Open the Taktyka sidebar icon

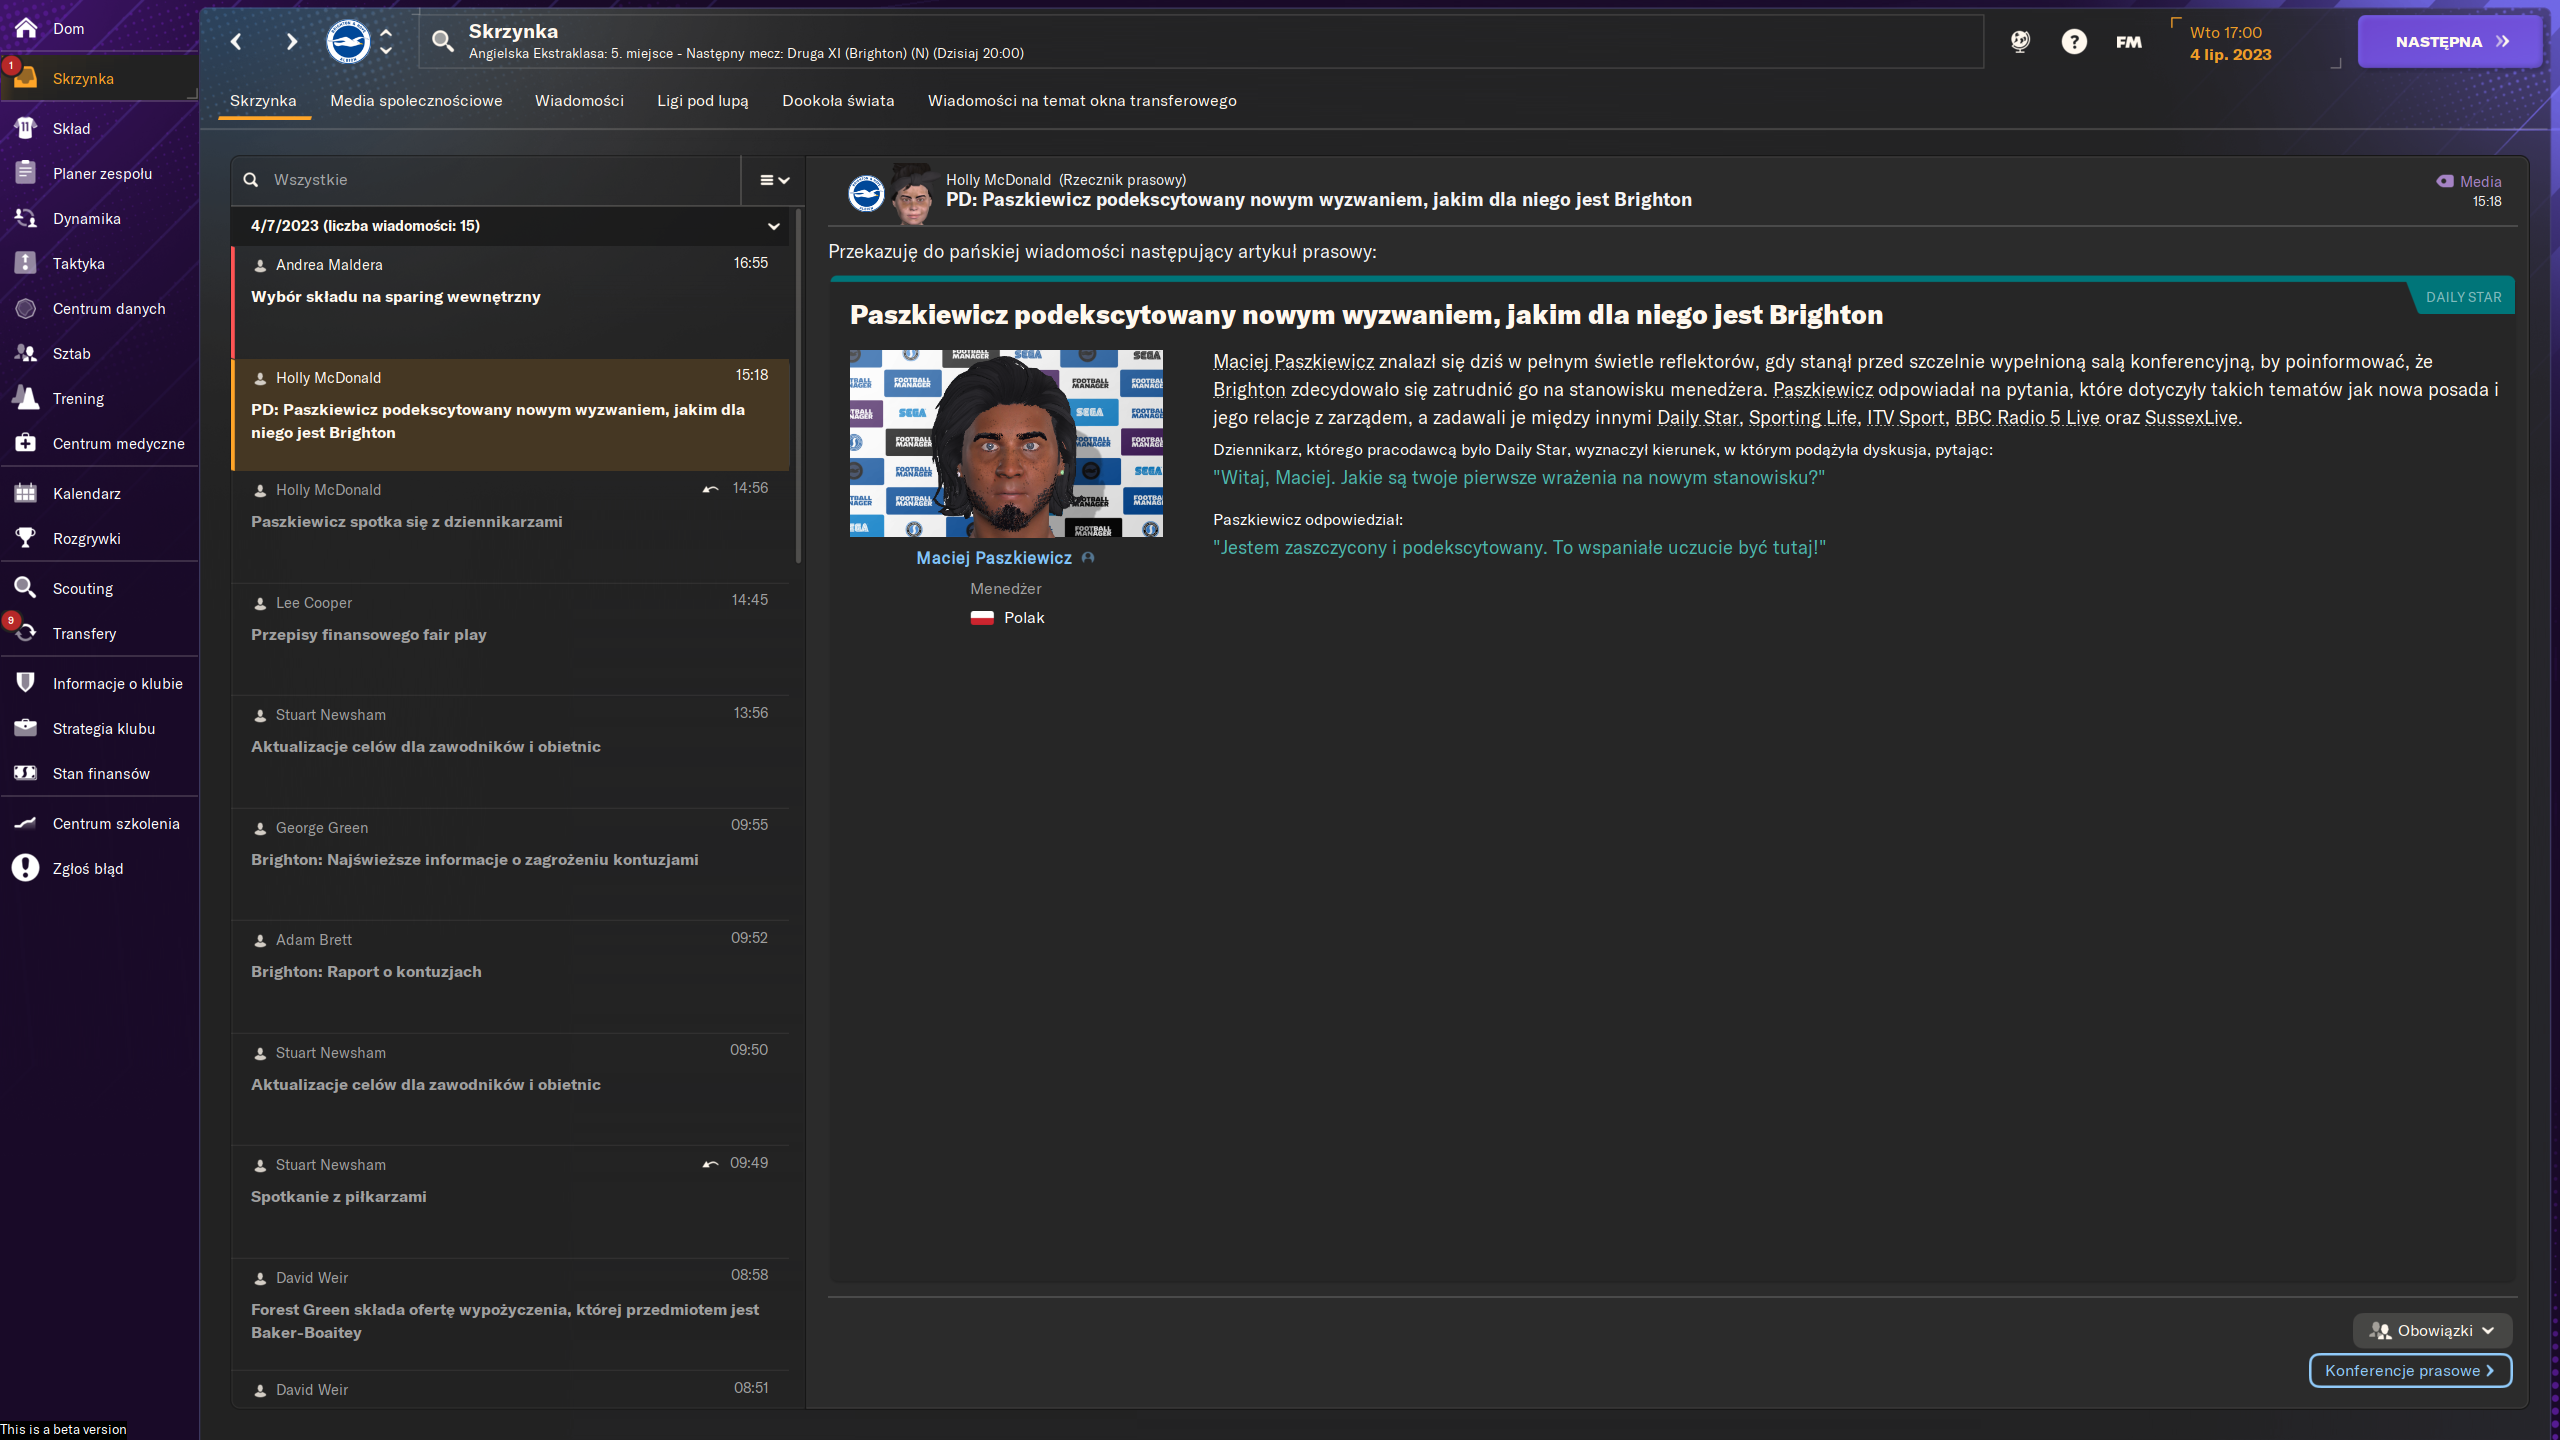[26, 263]
